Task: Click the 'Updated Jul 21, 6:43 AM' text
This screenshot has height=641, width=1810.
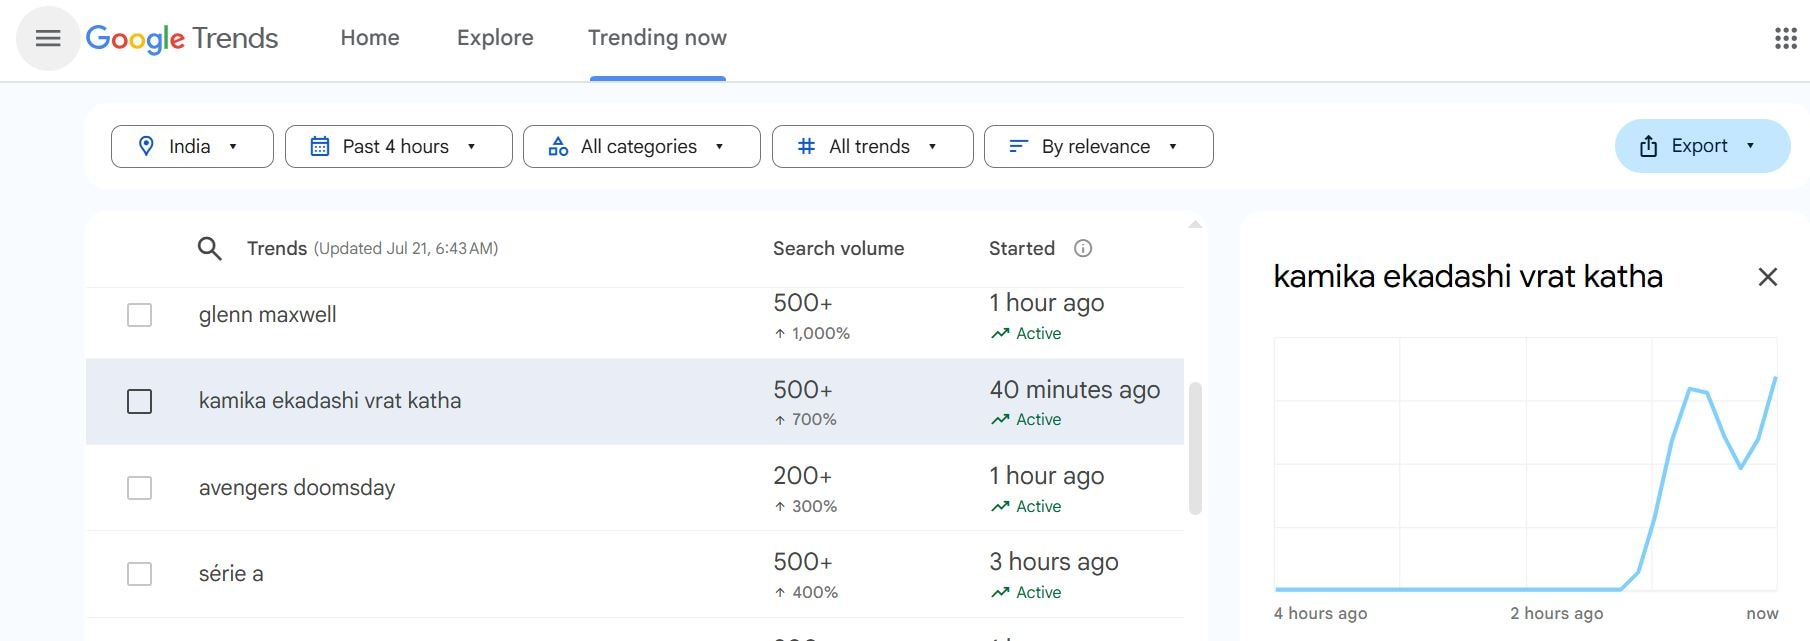Action: (406, 249)
